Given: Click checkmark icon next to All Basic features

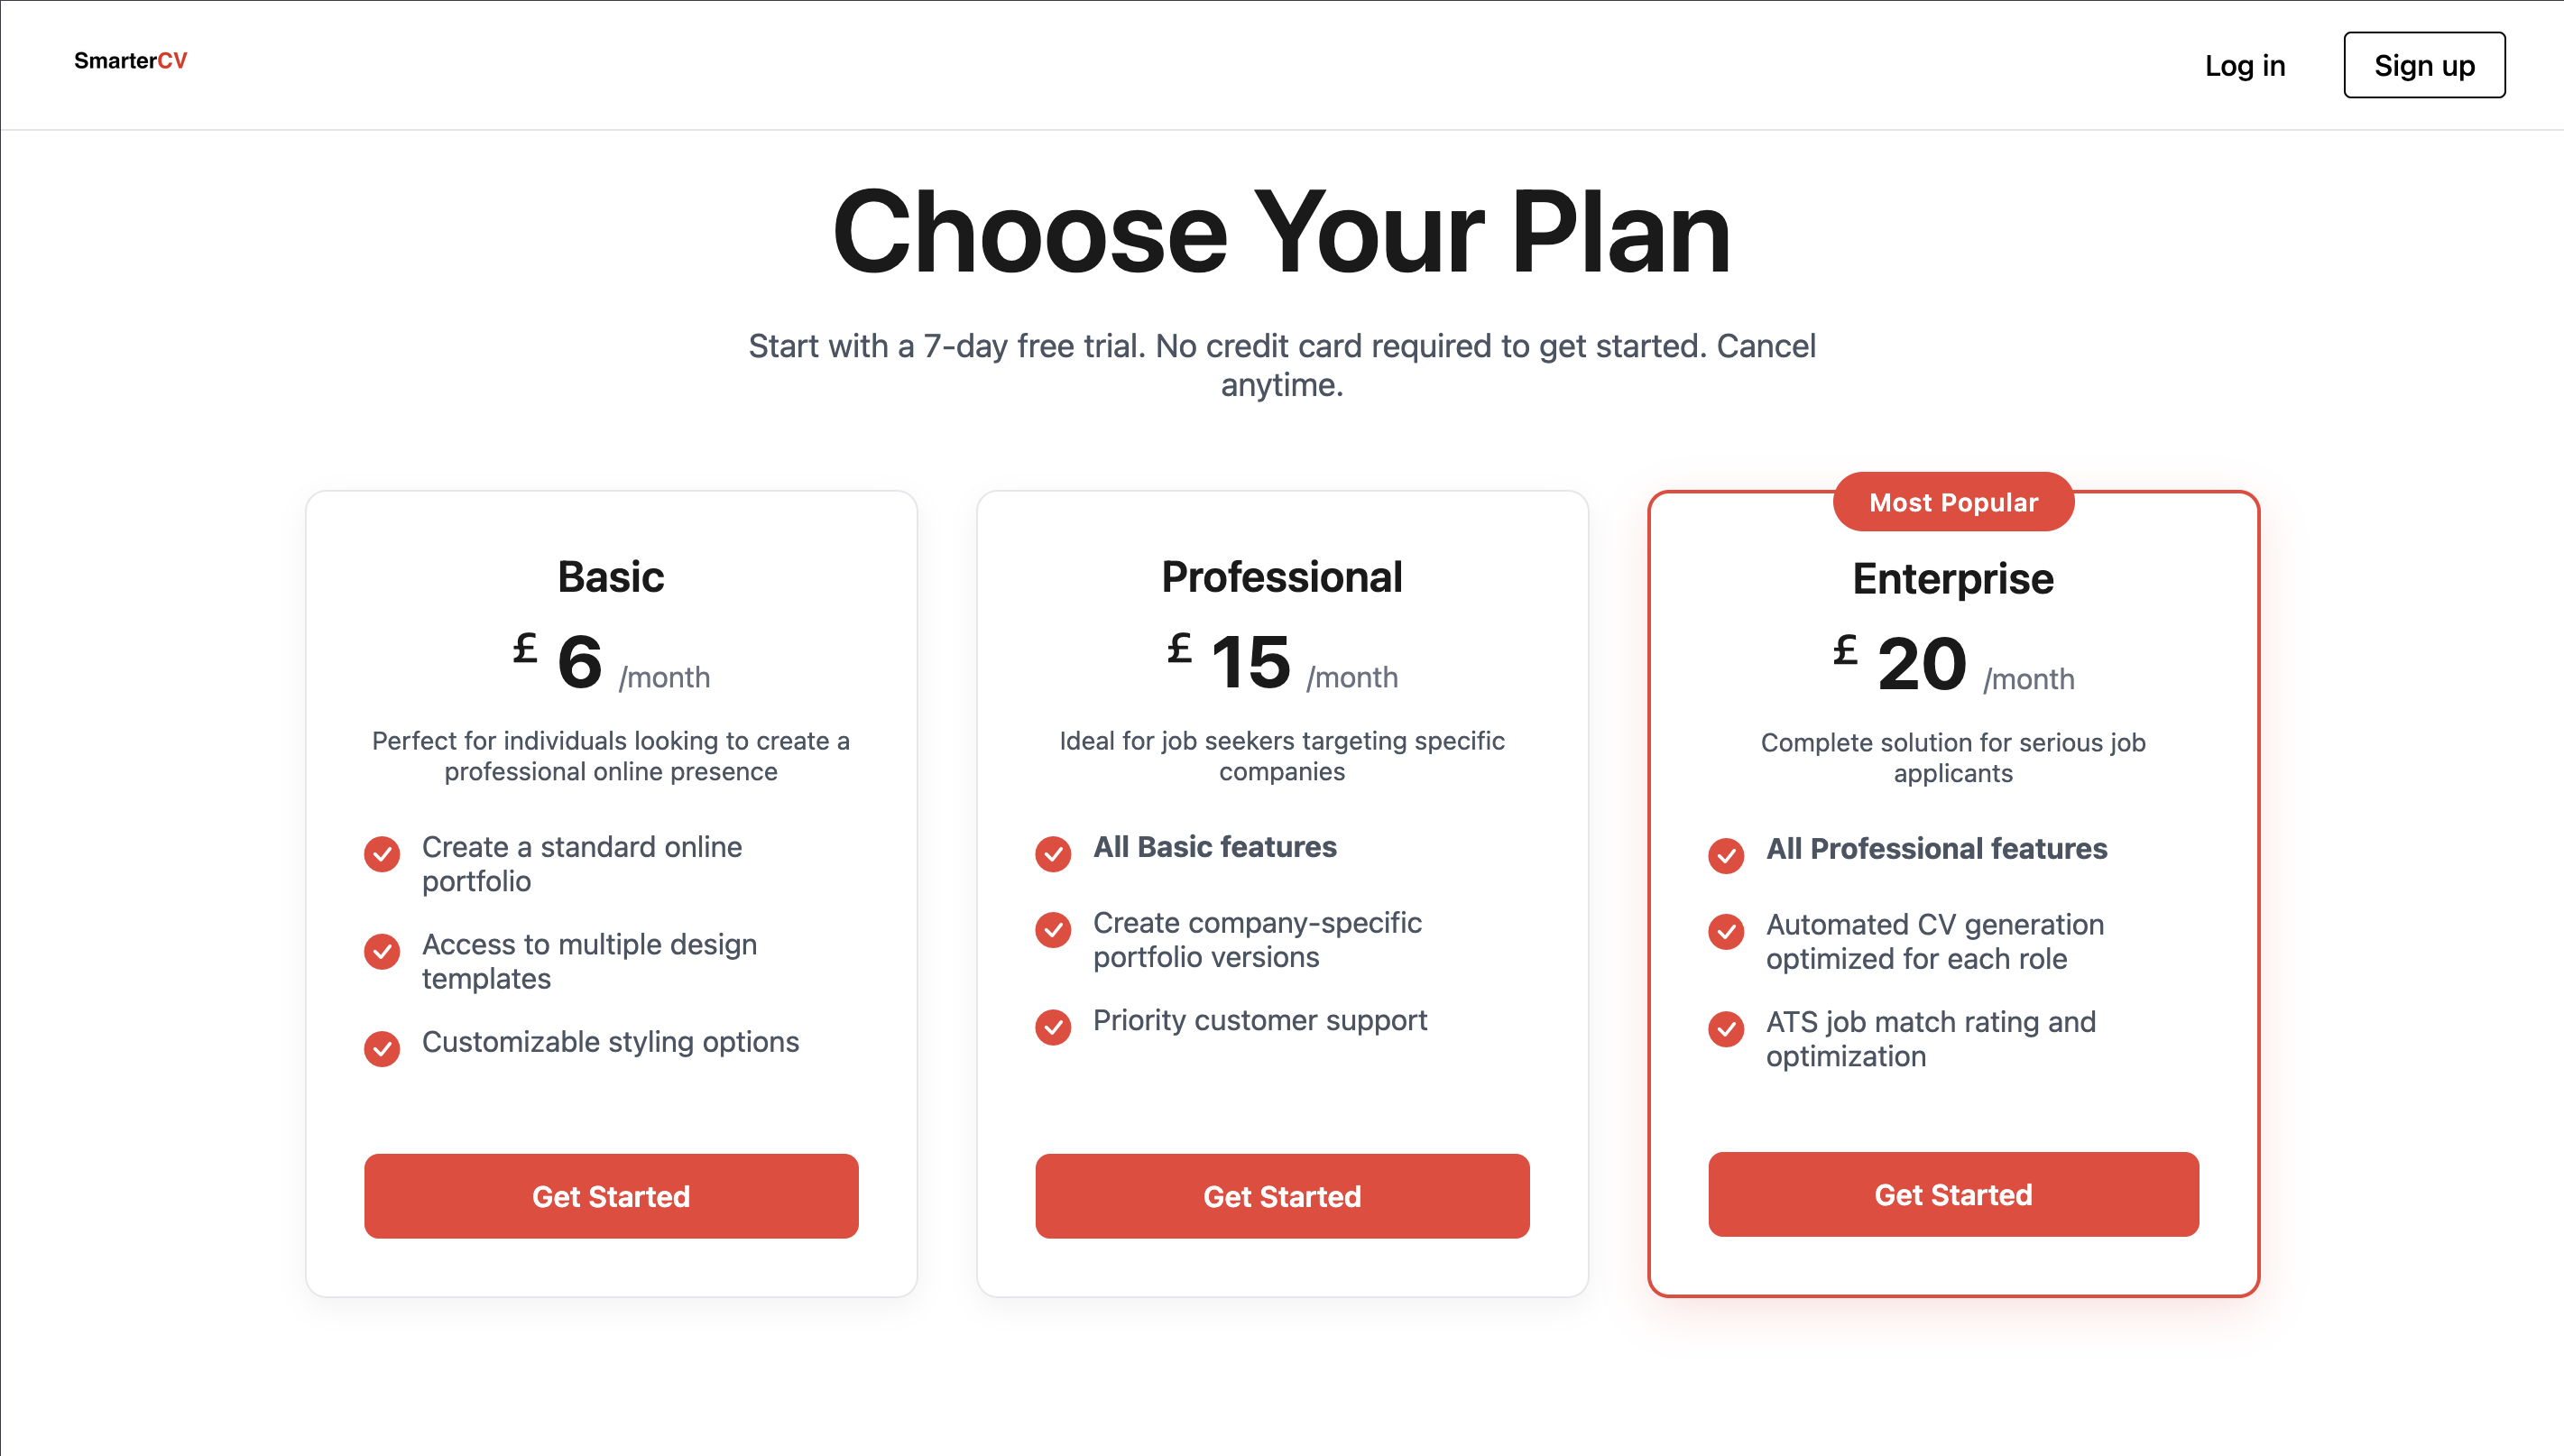Looking at the screenshot, I should pos(1052,854).
